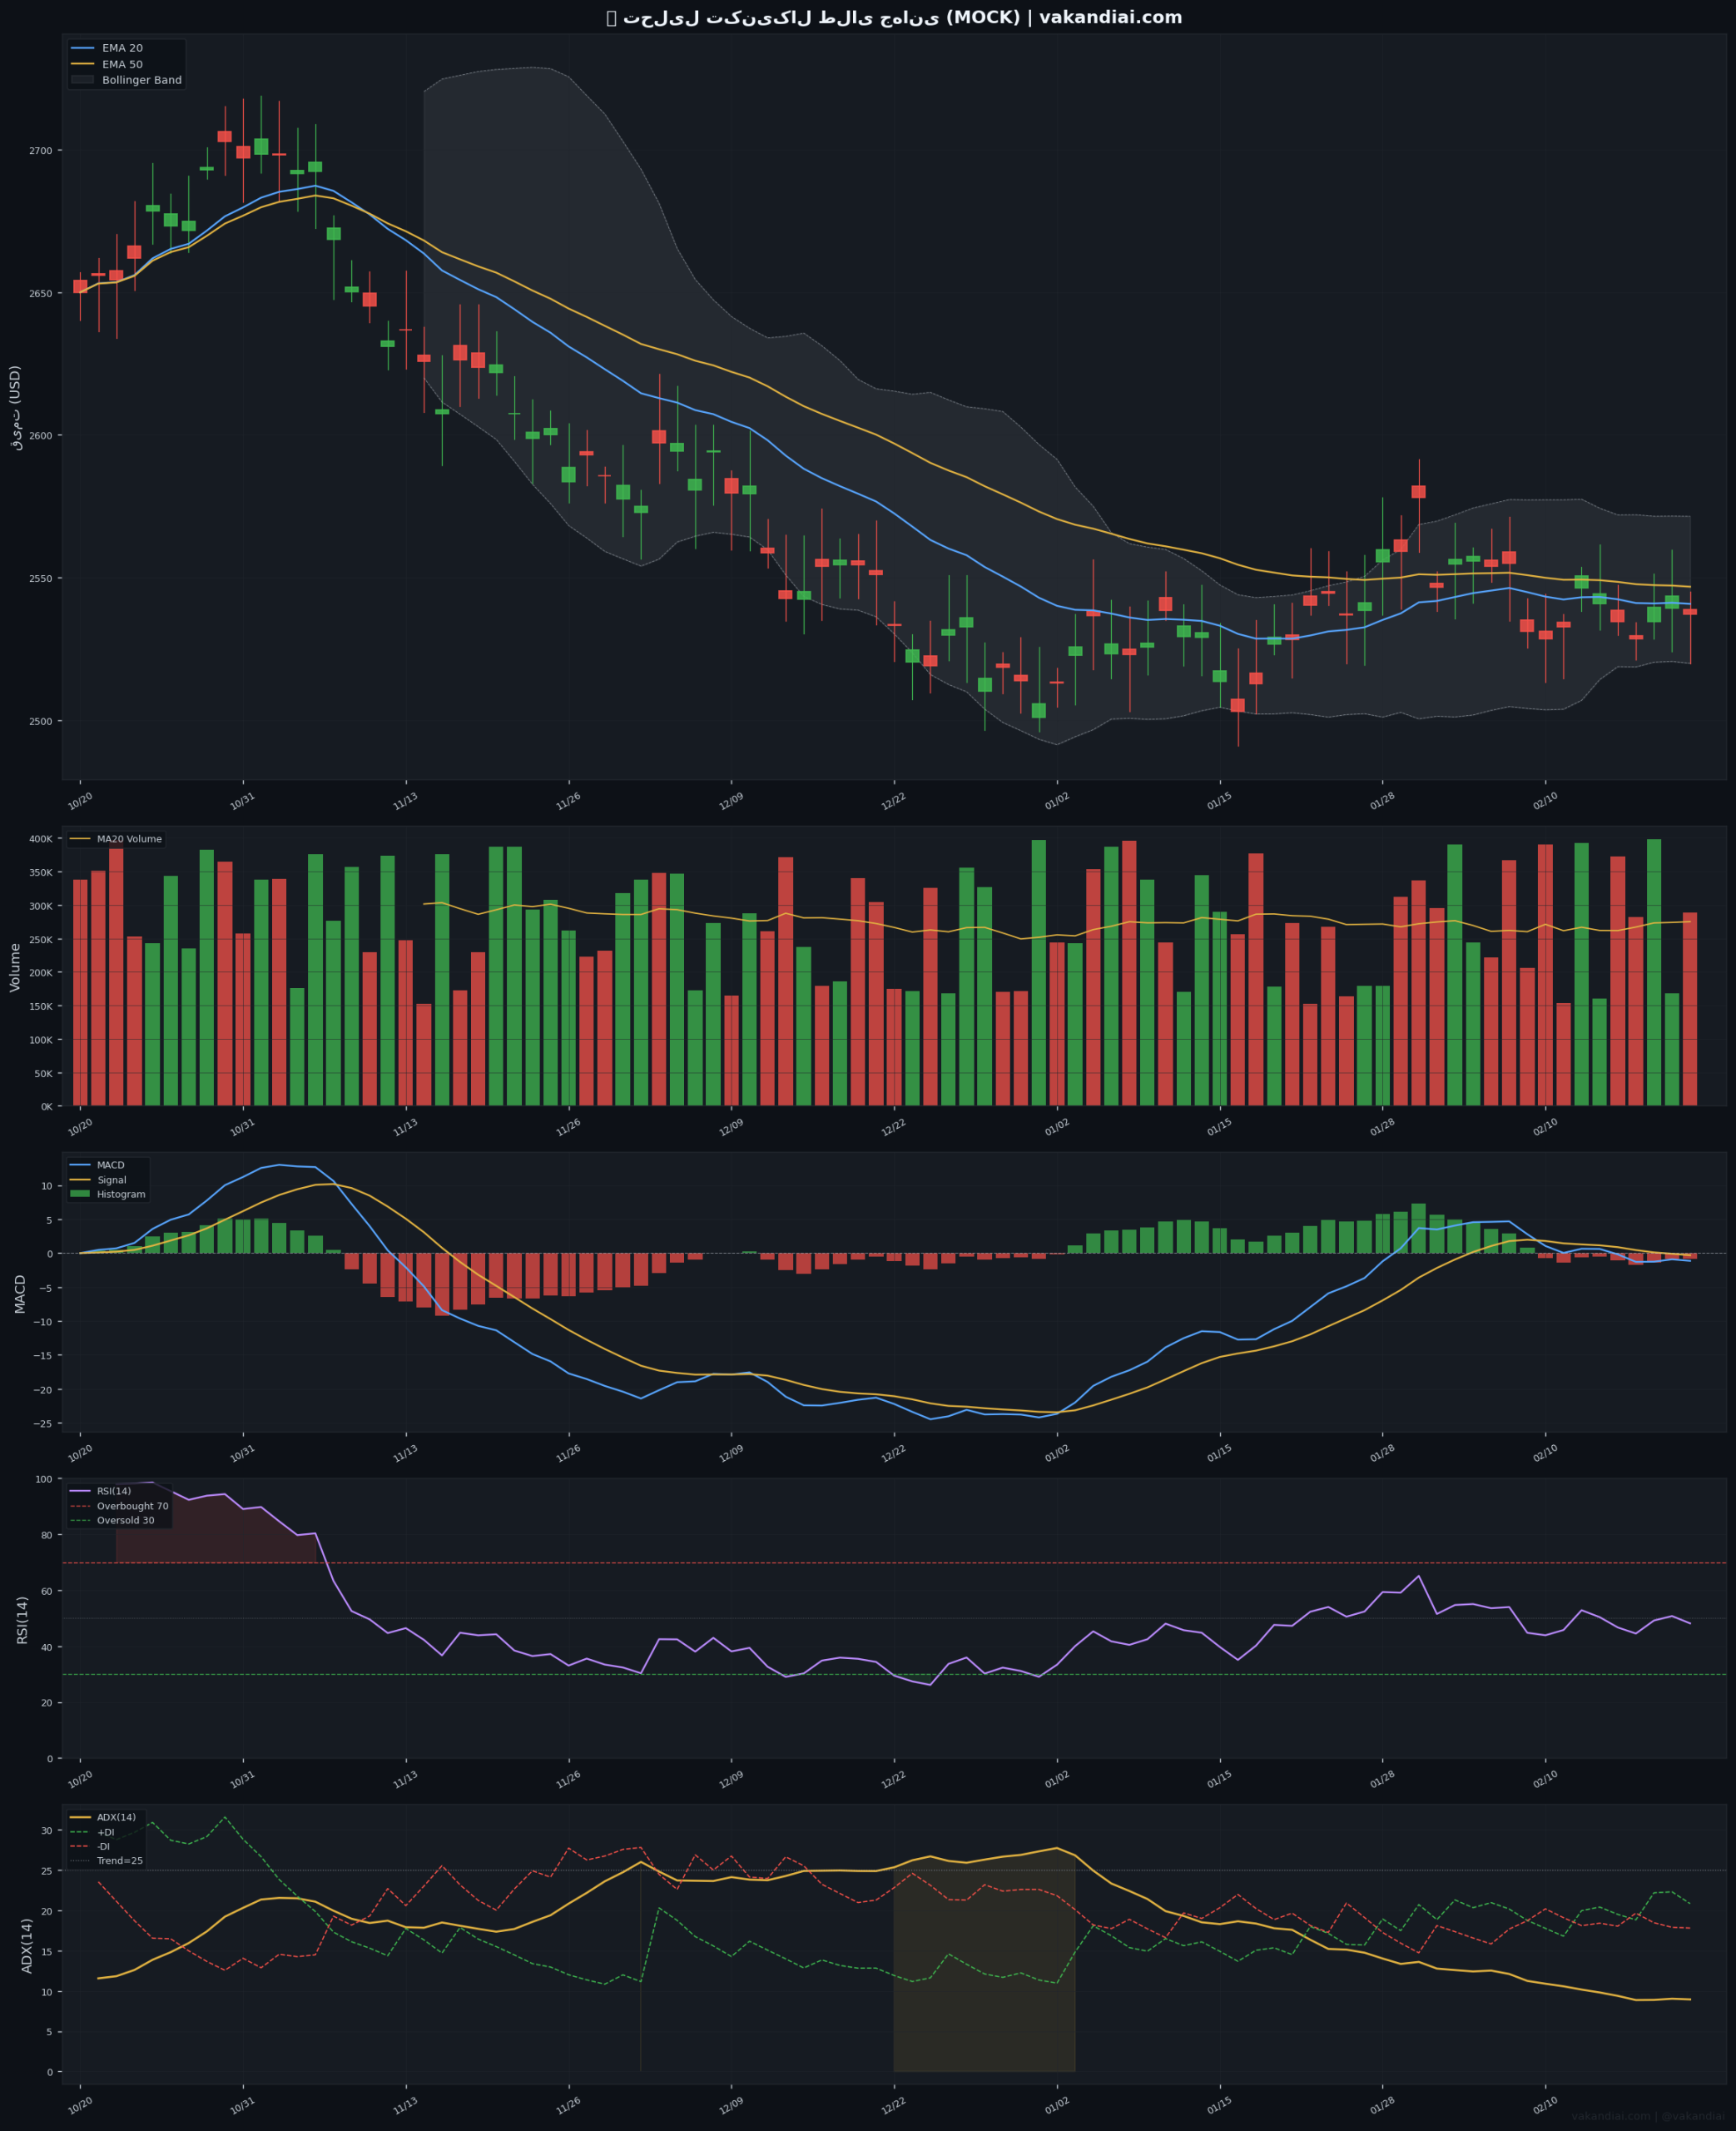Screen dimensions: 1736x2131
Task: Click the -15 value on the MACD axis
Action: coord(45,1356)
